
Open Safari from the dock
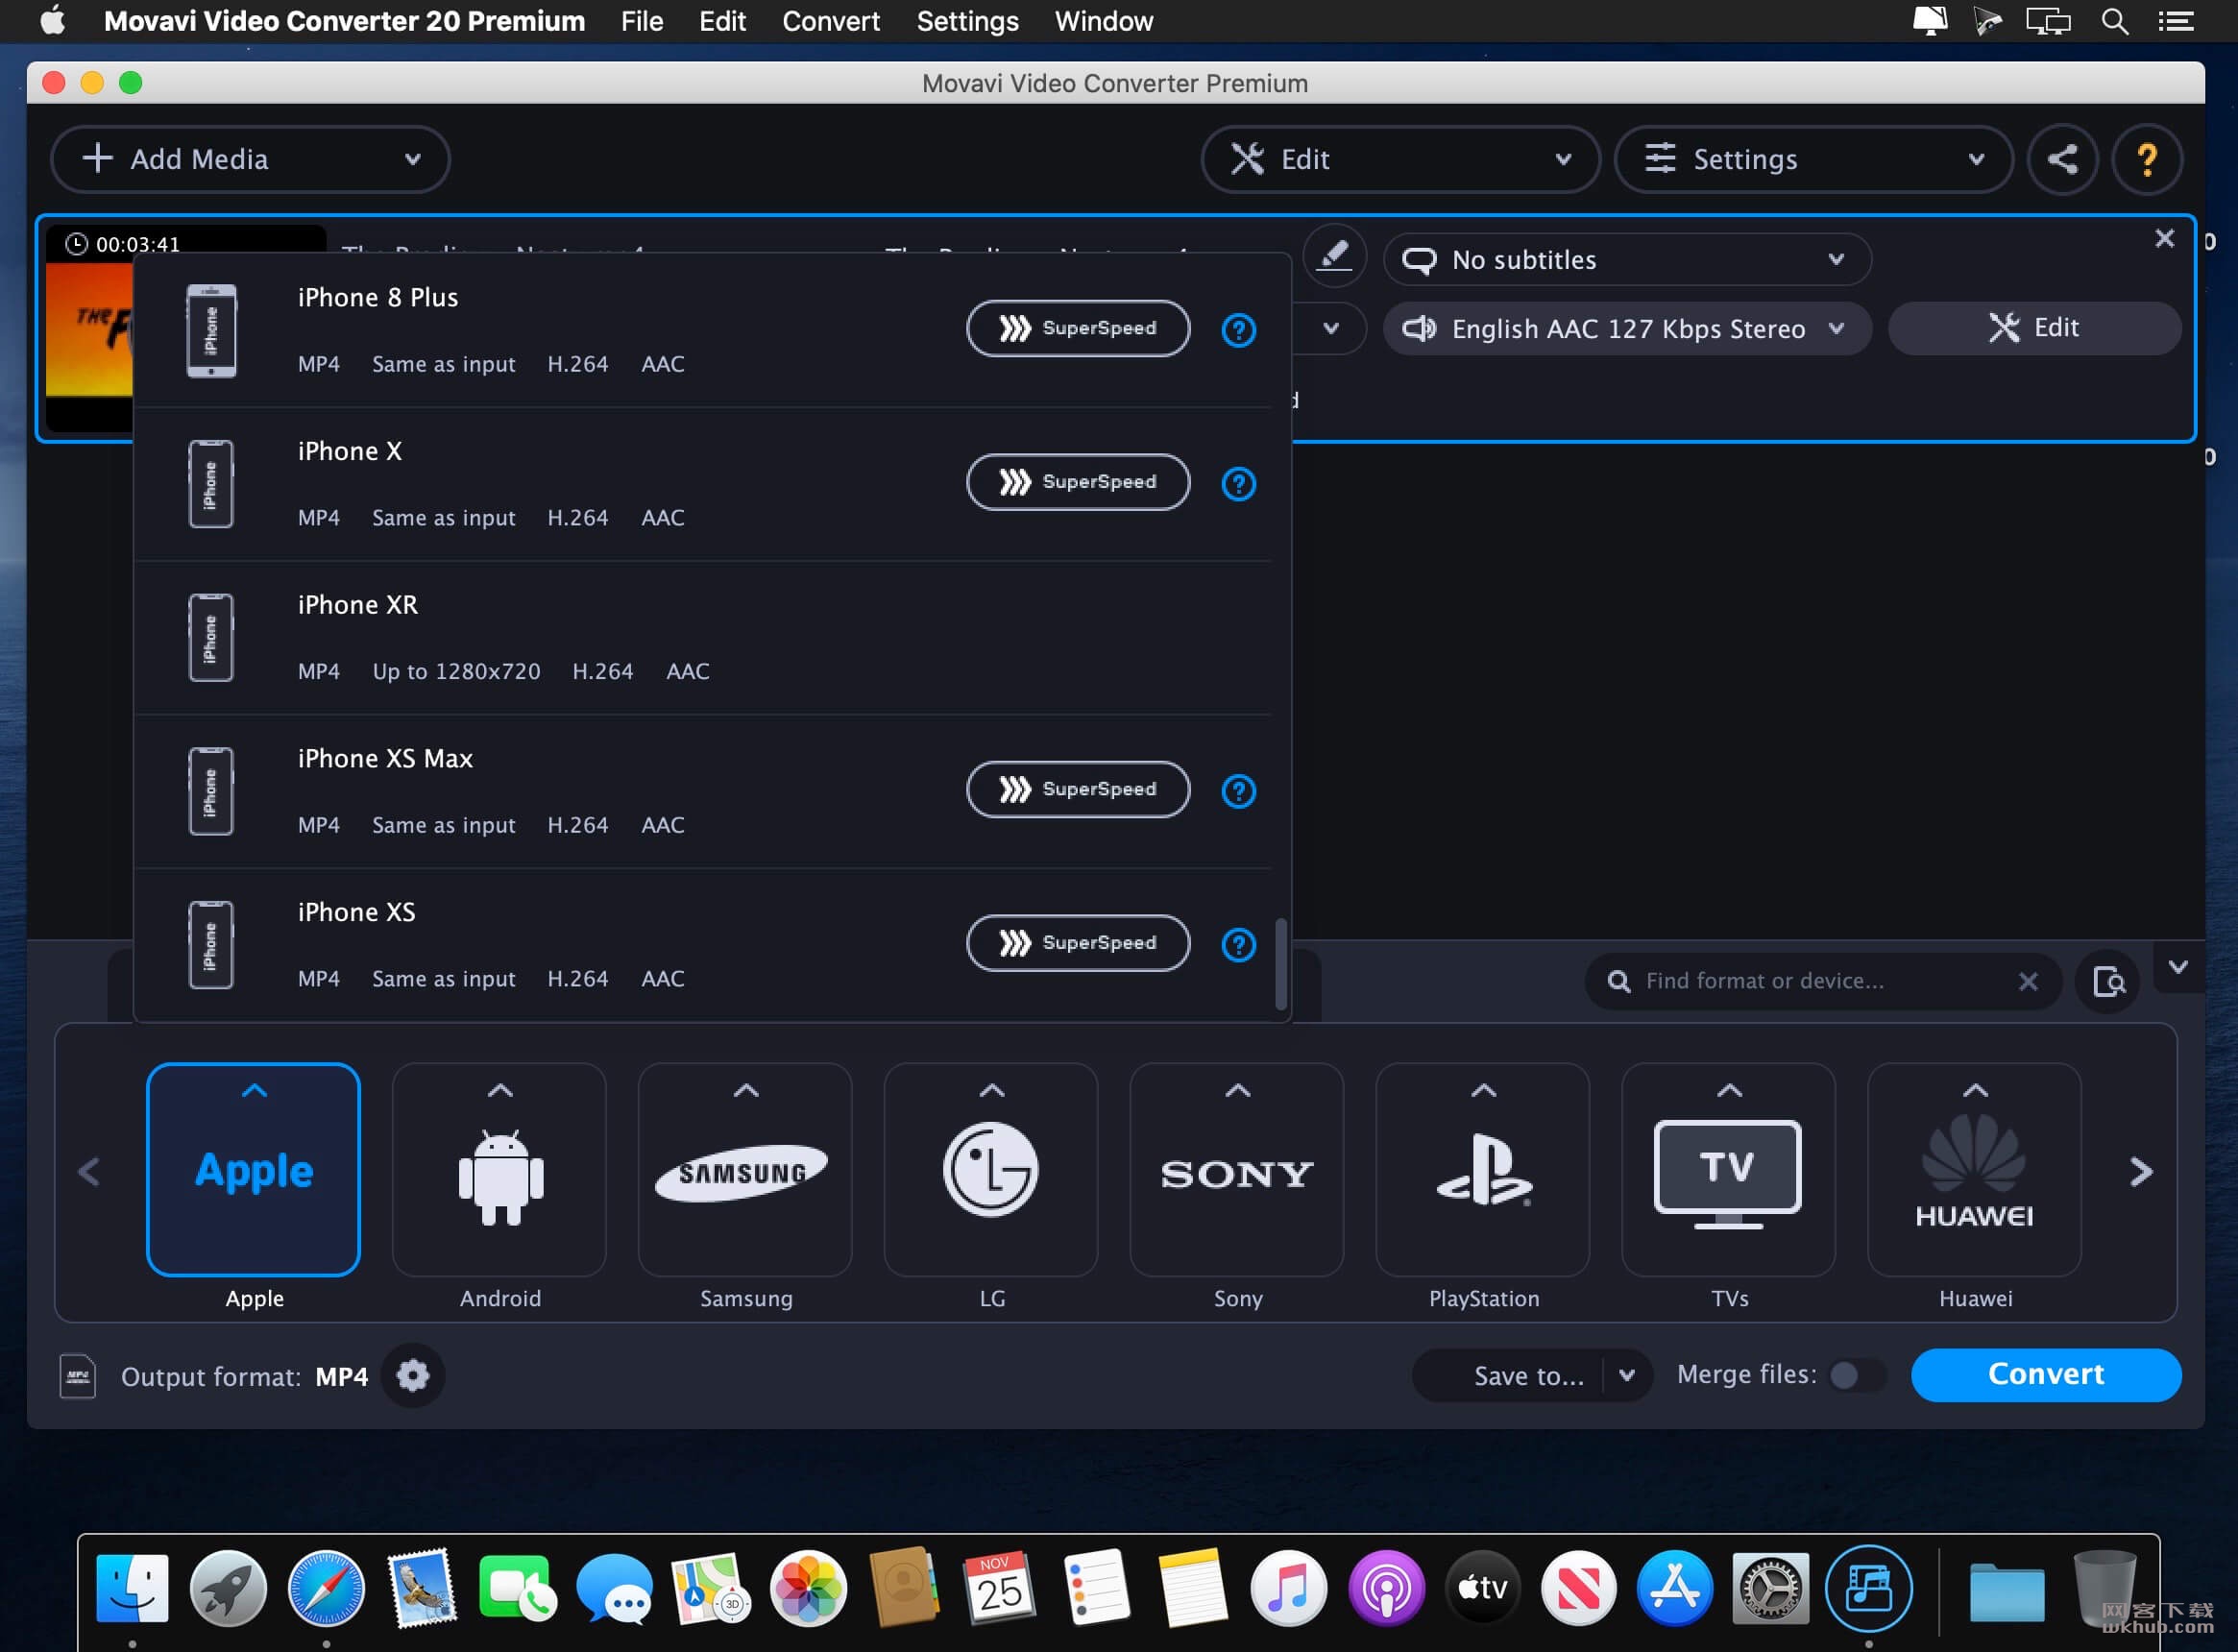click(326, 1587)
